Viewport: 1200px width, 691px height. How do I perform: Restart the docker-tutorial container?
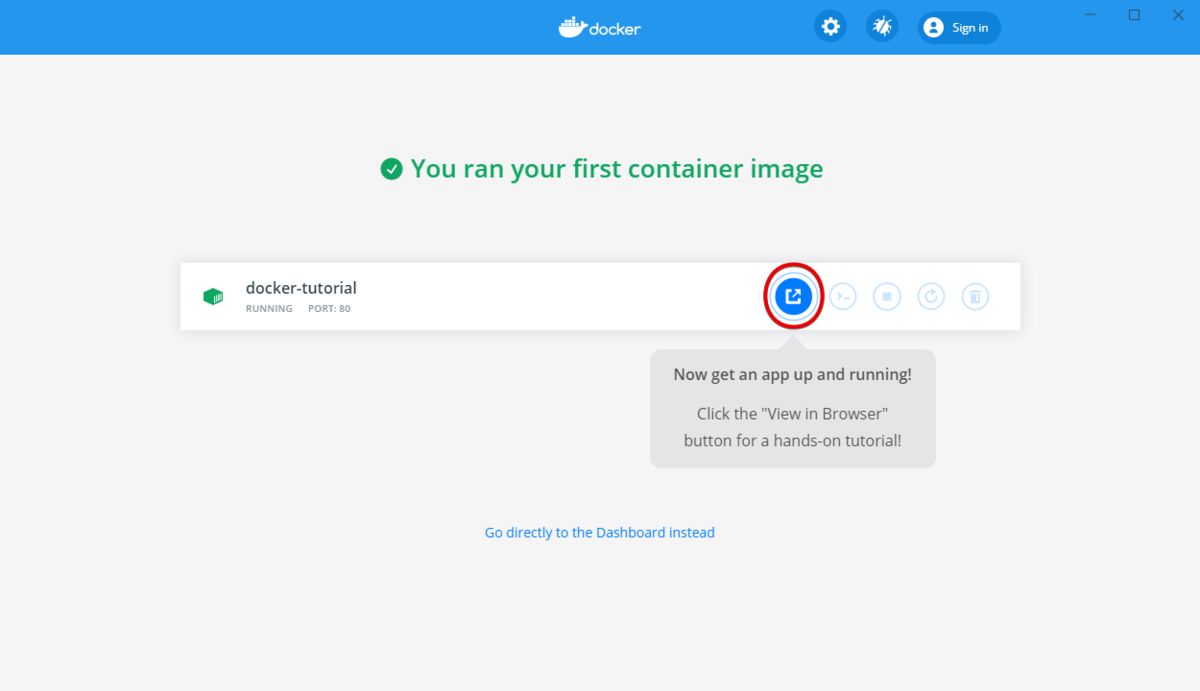click(x=931, y=296)
